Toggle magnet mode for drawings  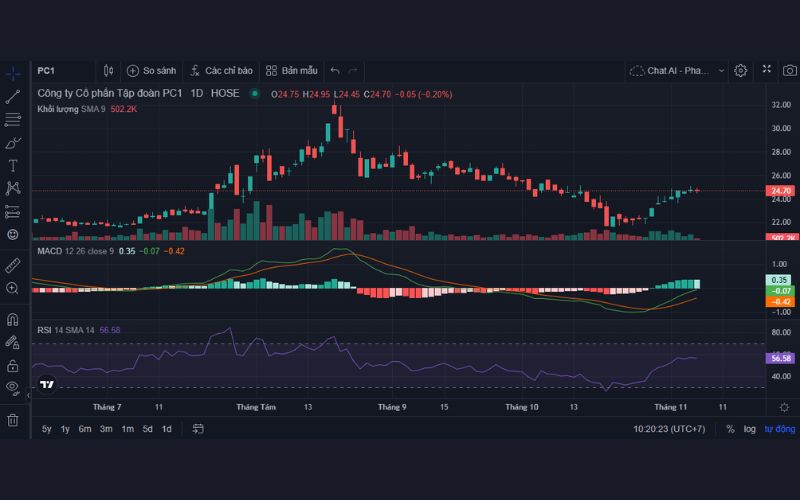(x=13, y=320)
